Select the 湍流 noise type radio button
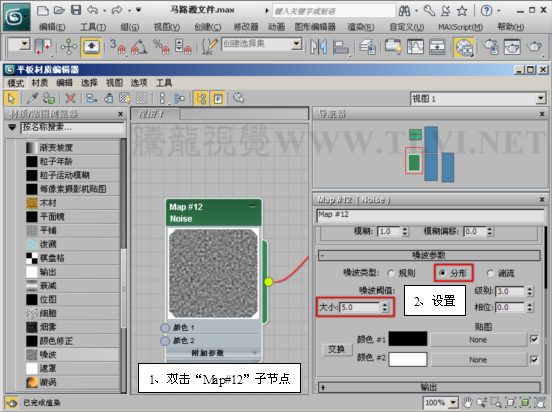Viewport: 552px width, 412px height. pyautogui.click(x=490, y=273)
